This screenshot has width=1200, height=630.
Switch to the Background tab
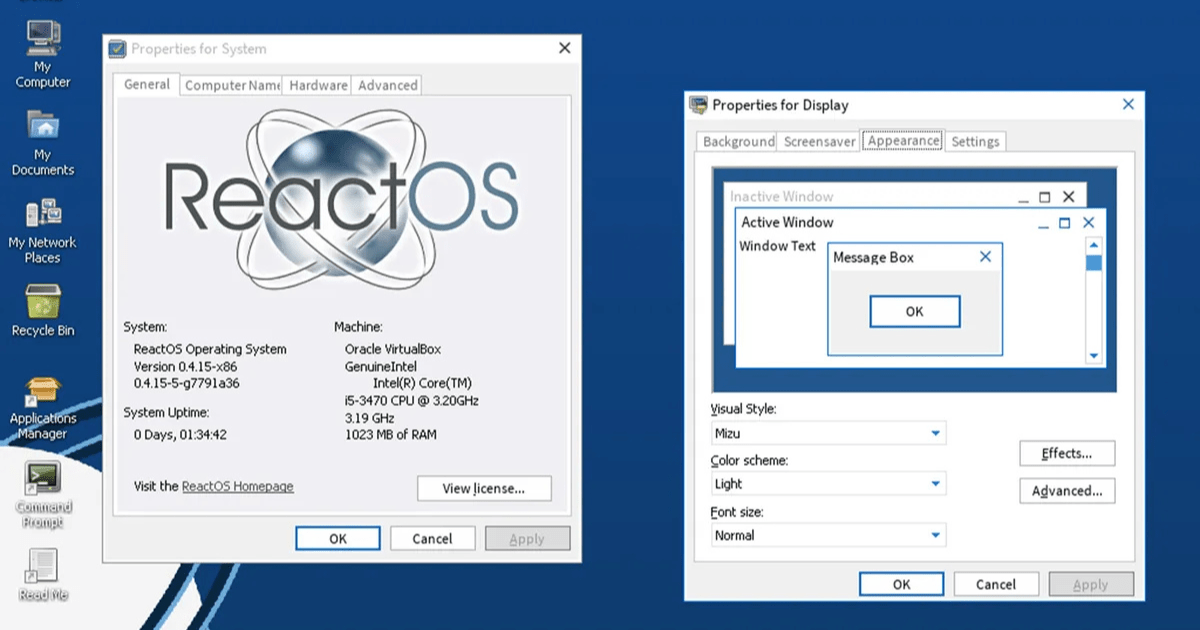pyautogui.click(x=737, y=141)
